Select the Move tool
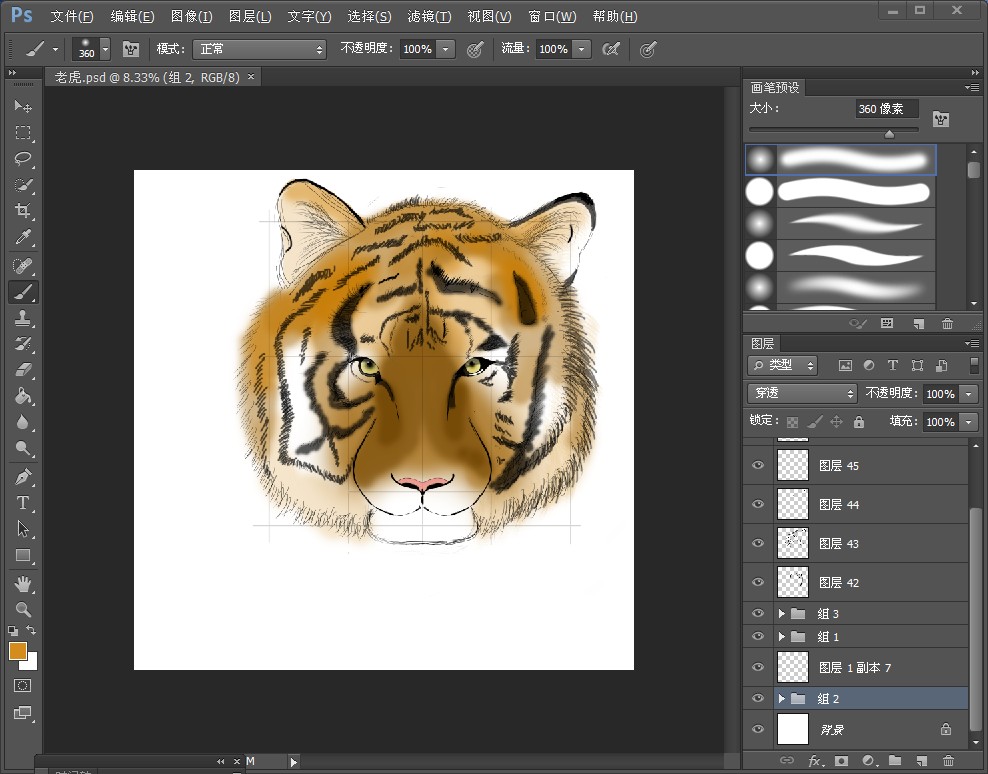 23,107
